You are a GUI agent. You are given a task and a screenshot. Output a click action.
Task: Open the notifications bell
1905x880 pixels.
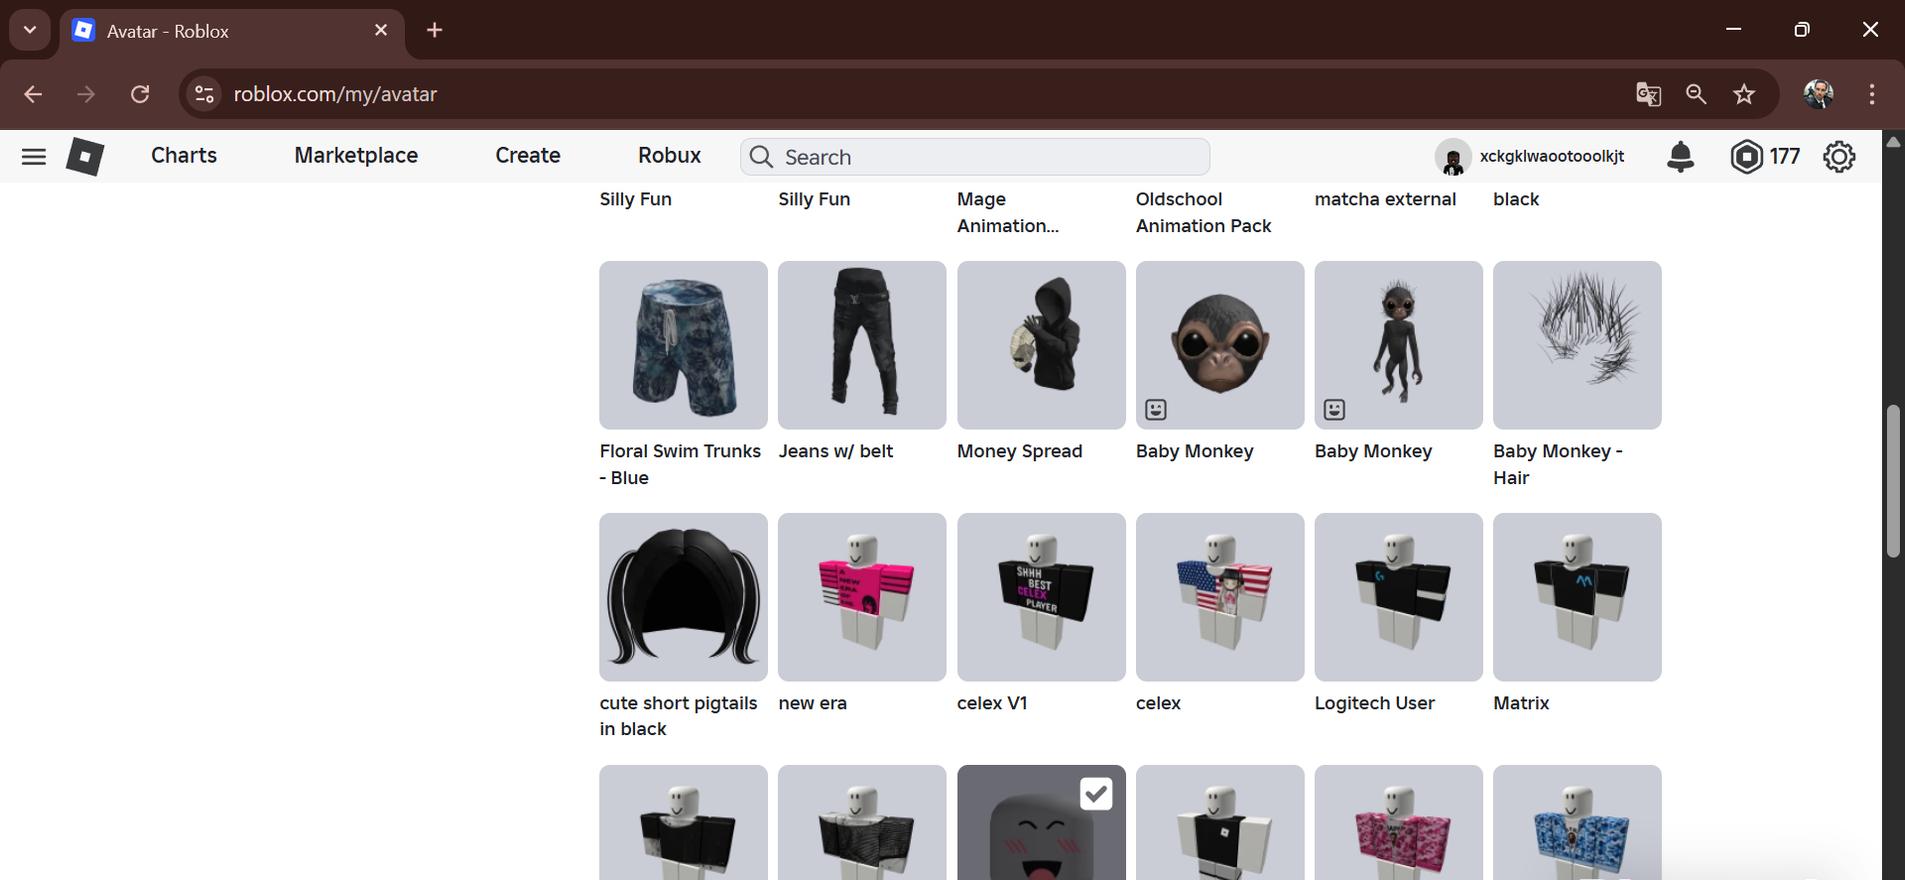[x=1680, y=156]
